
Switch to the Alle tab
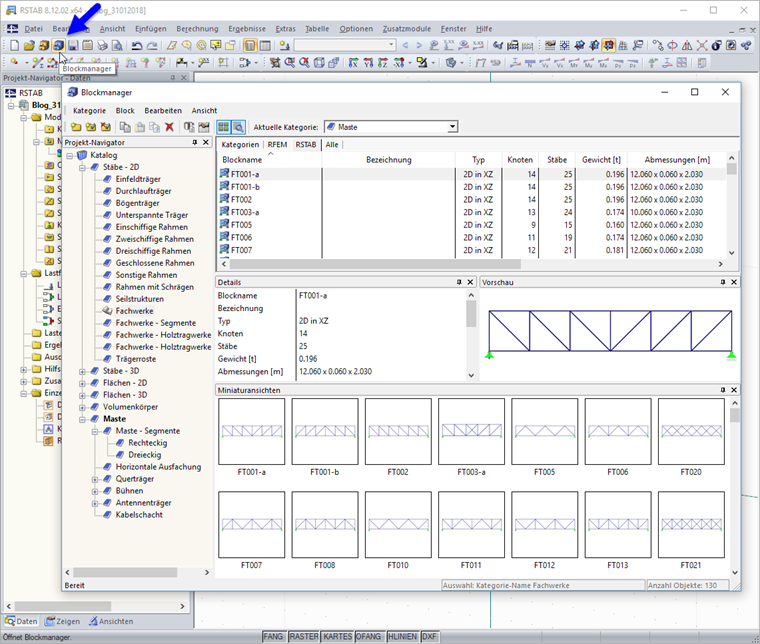click(331, 144)
